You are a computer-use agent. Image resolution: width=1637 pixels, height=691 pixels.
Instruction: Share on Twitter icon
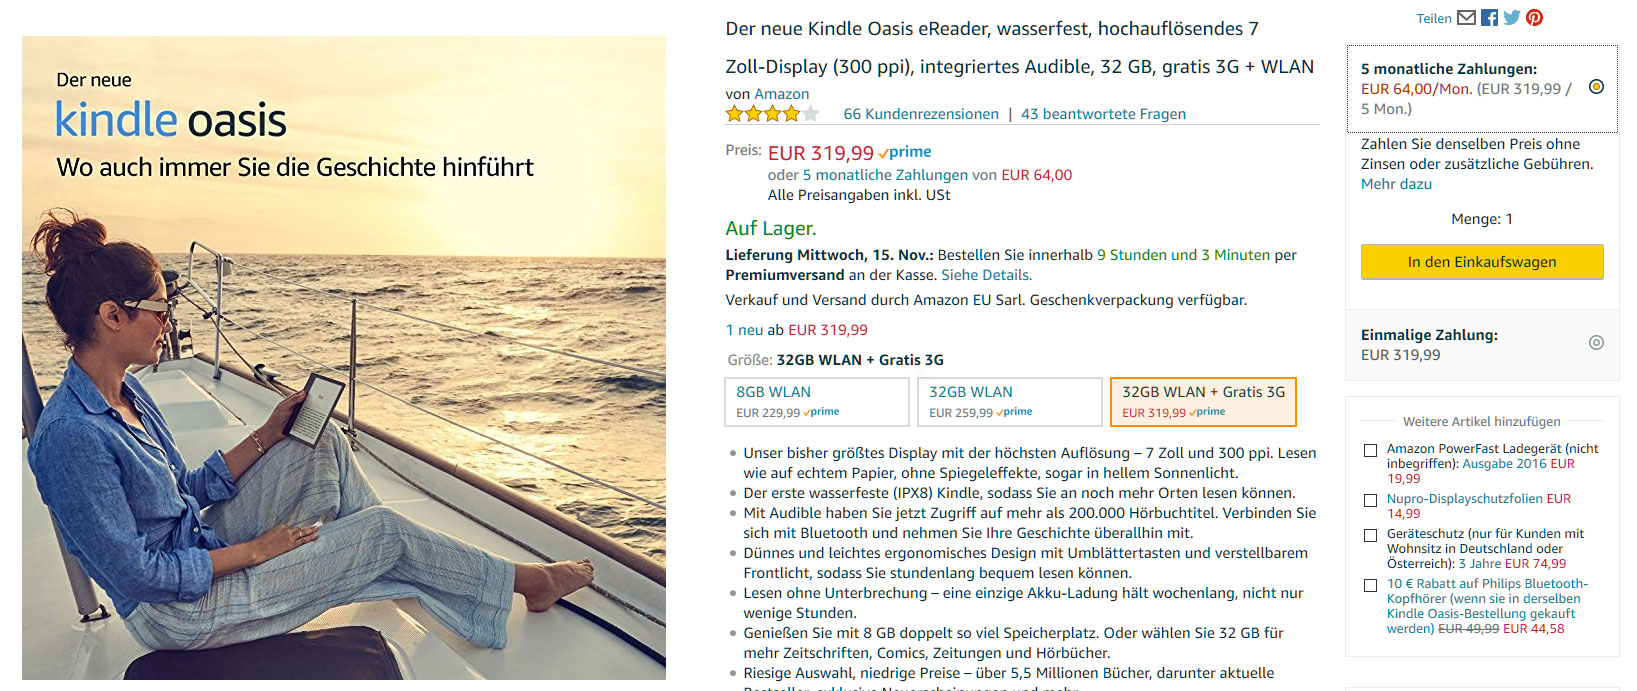point(1512,17)
